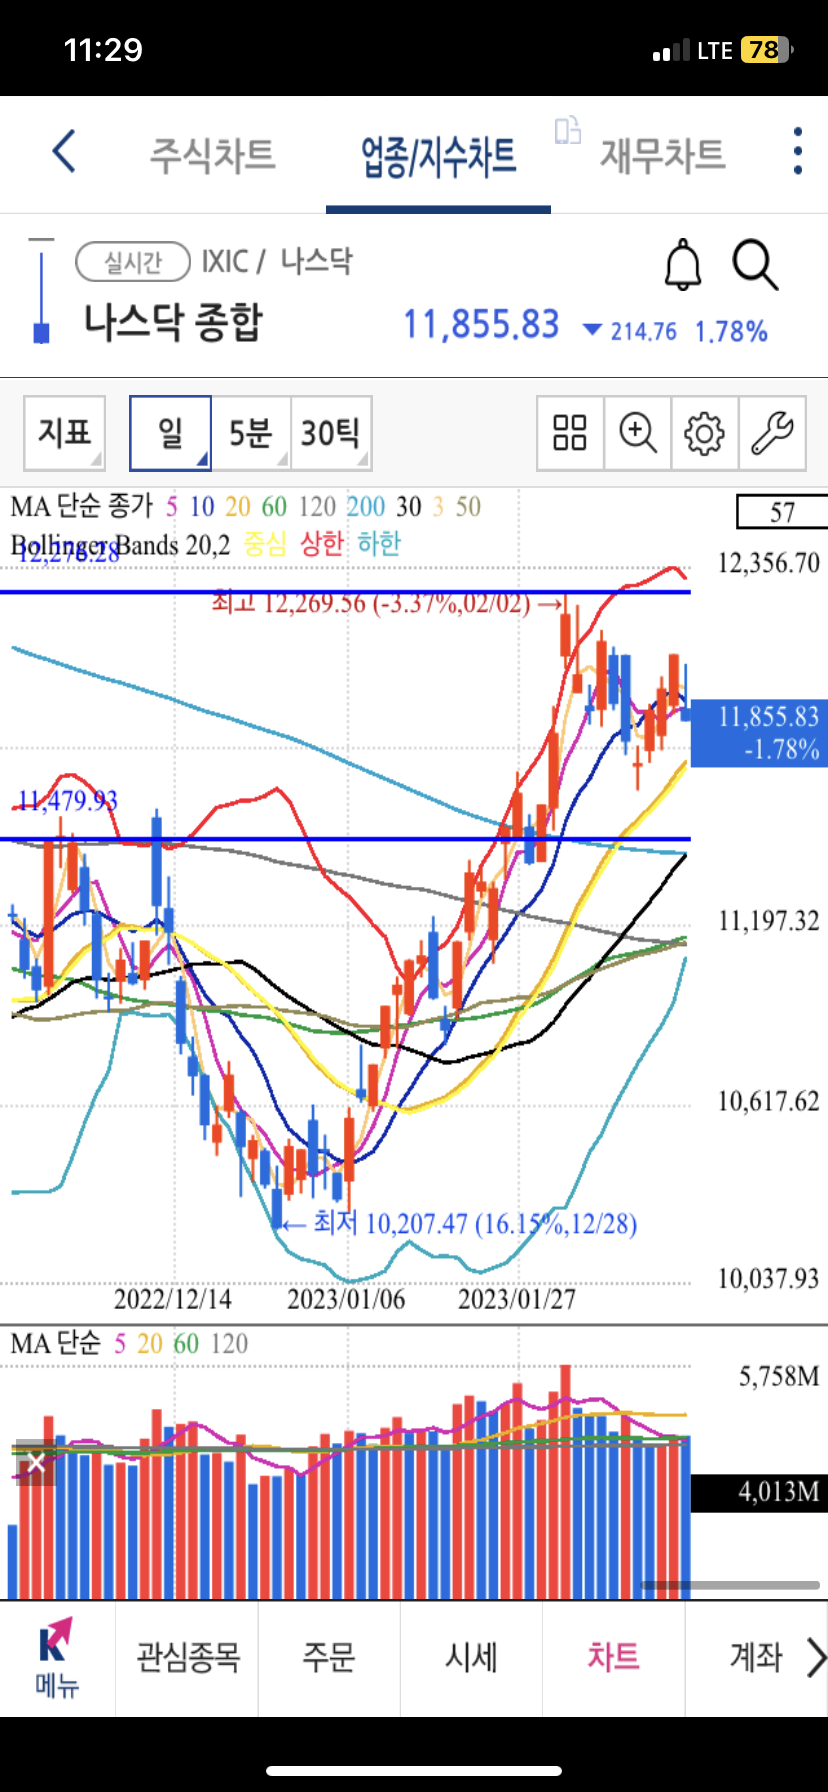Tap the 2023/01/06 date label
The image size is (828, 1792).
[x=346, y=1299]
